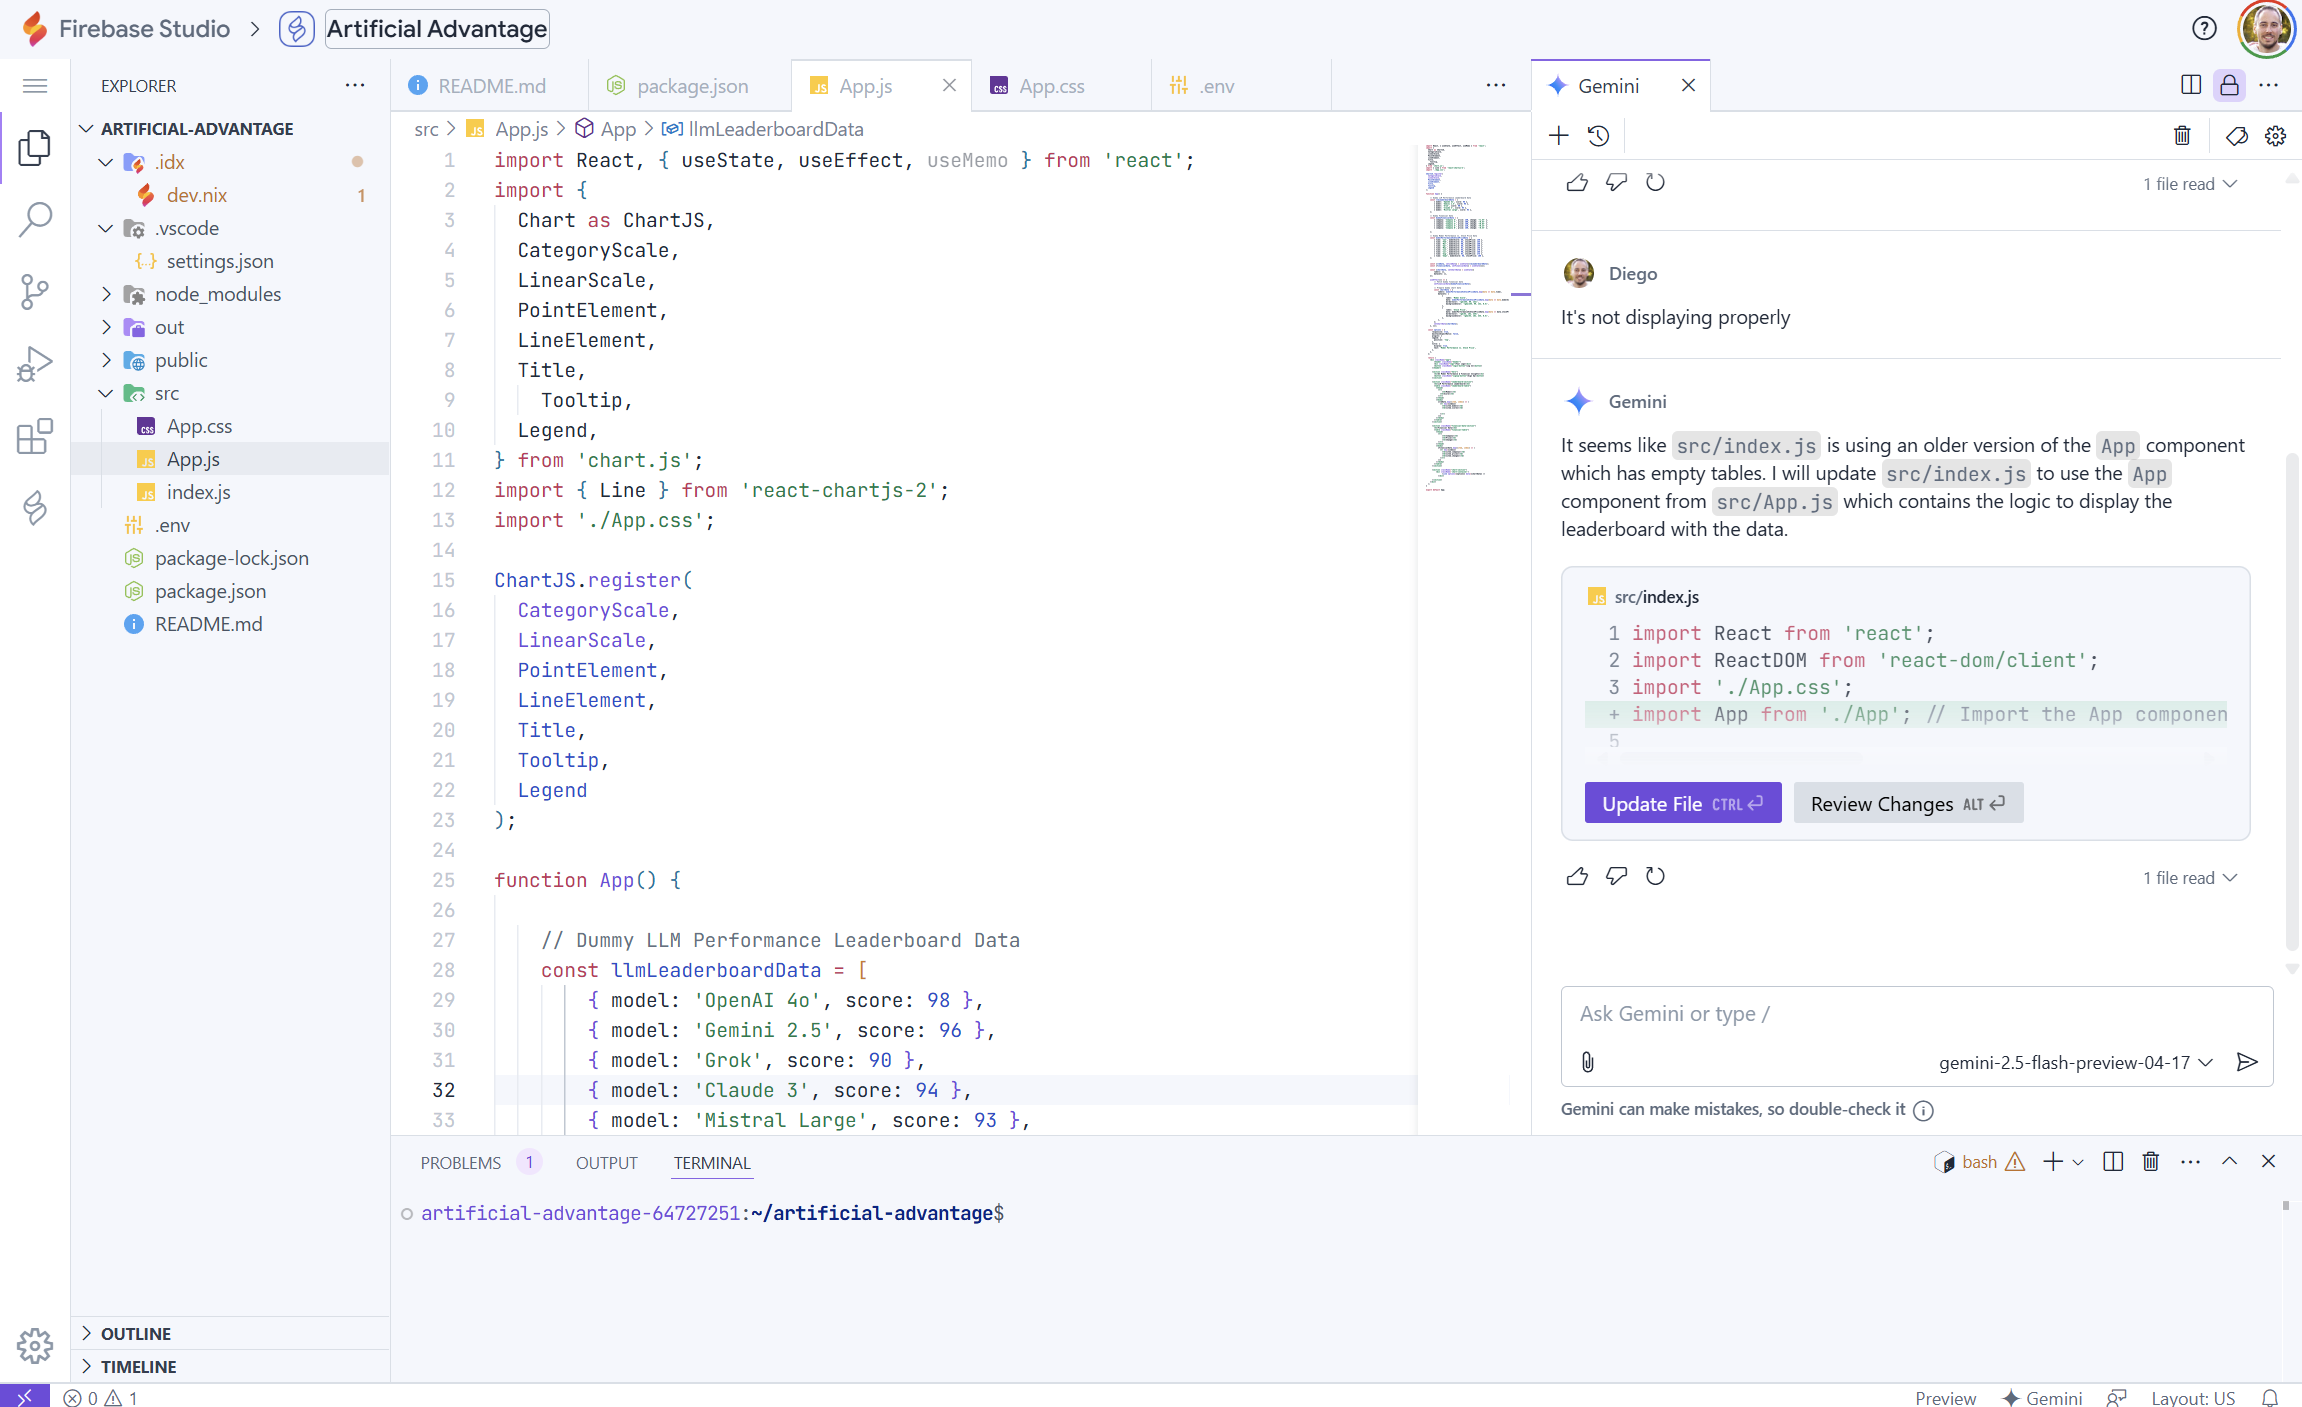Screen dimensions: 2302x1407
Task: Open Gemini settings gear icon
Action: click(x=2276, y=136)
